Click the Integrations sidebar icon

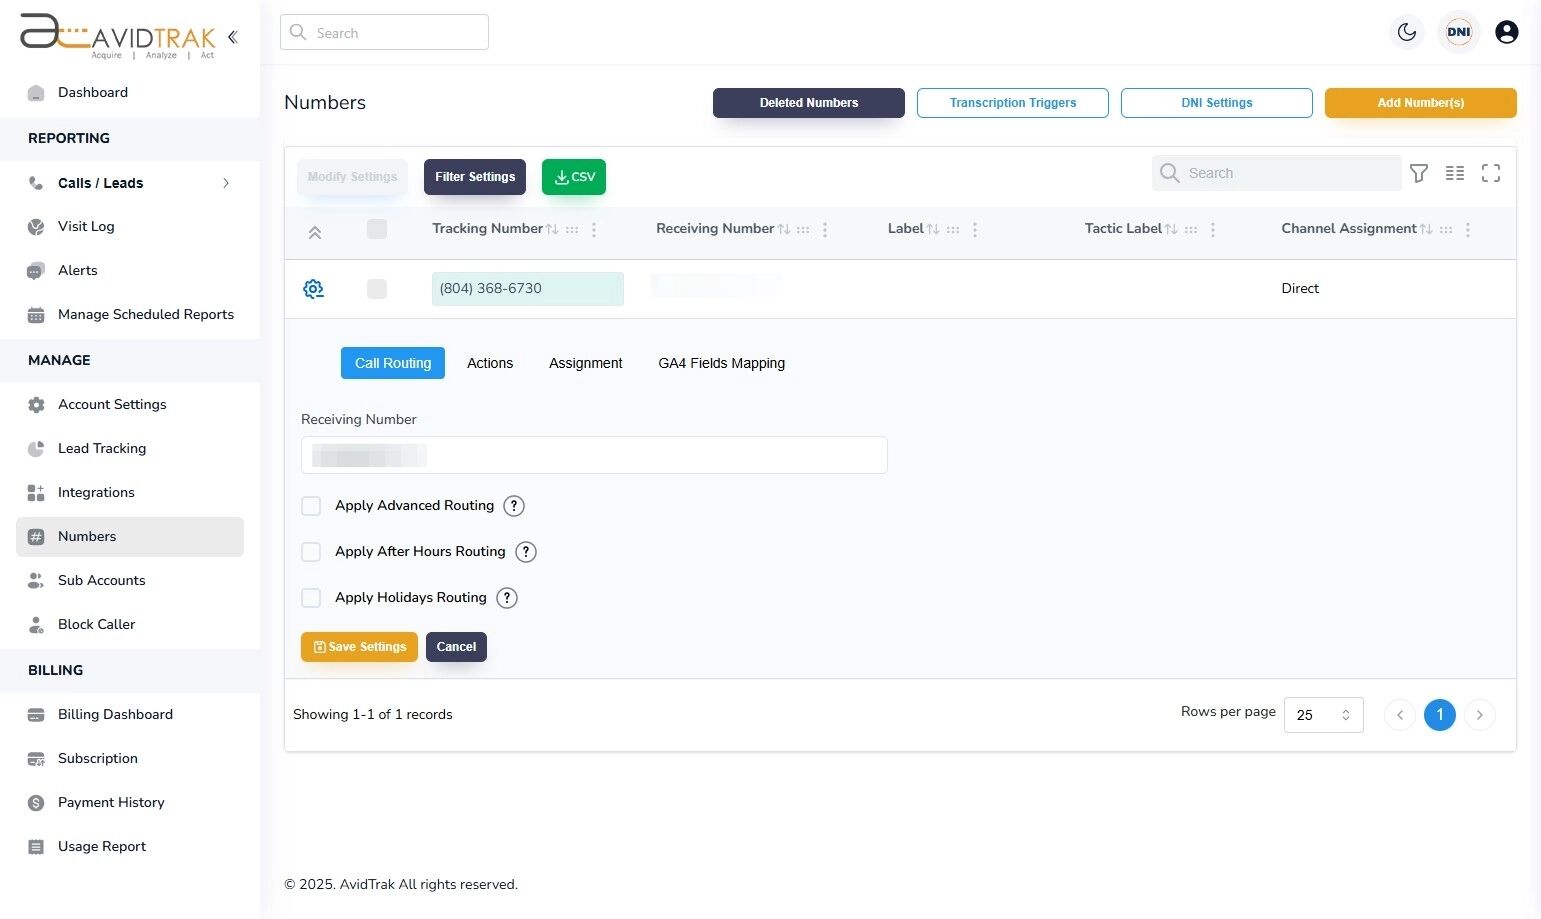(x=36, y=493)
